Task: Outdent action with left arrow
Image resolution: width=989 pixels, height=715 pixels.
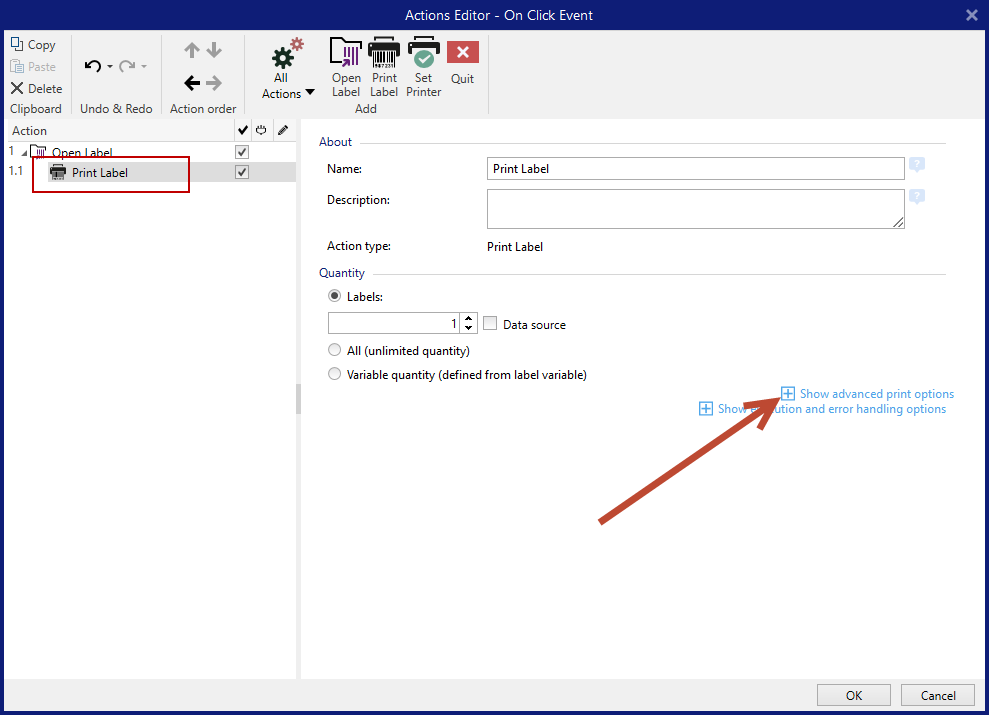Action: tap(193, 84)
